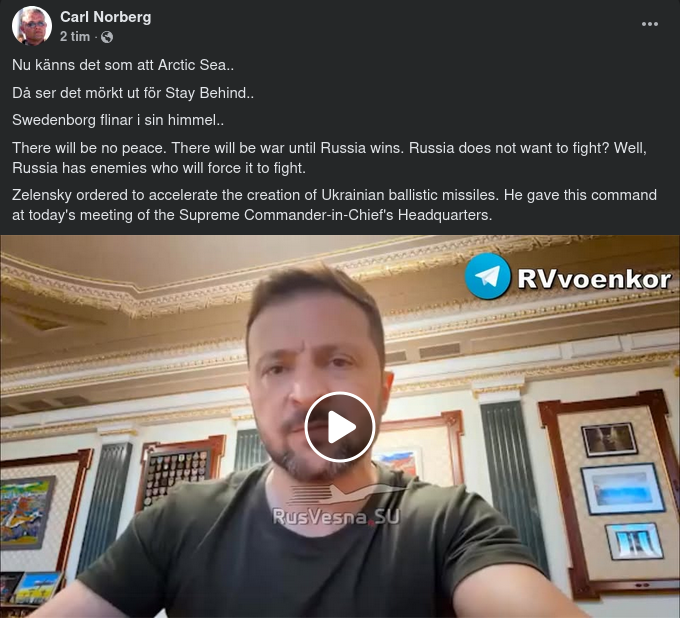680x618 pixels.
Task: Click the lowest framed photo on the right wall
Action: click(x=634, y=542)
